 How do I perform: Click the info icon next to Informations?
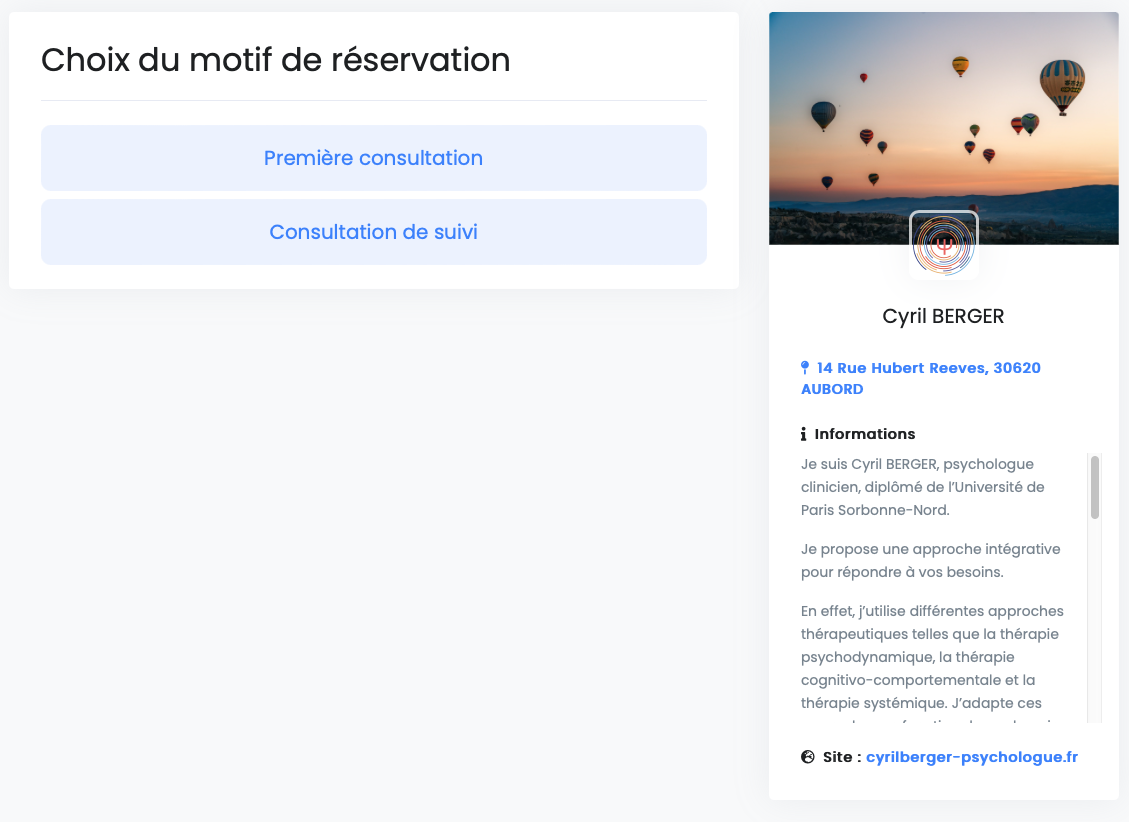click(804, 434)
